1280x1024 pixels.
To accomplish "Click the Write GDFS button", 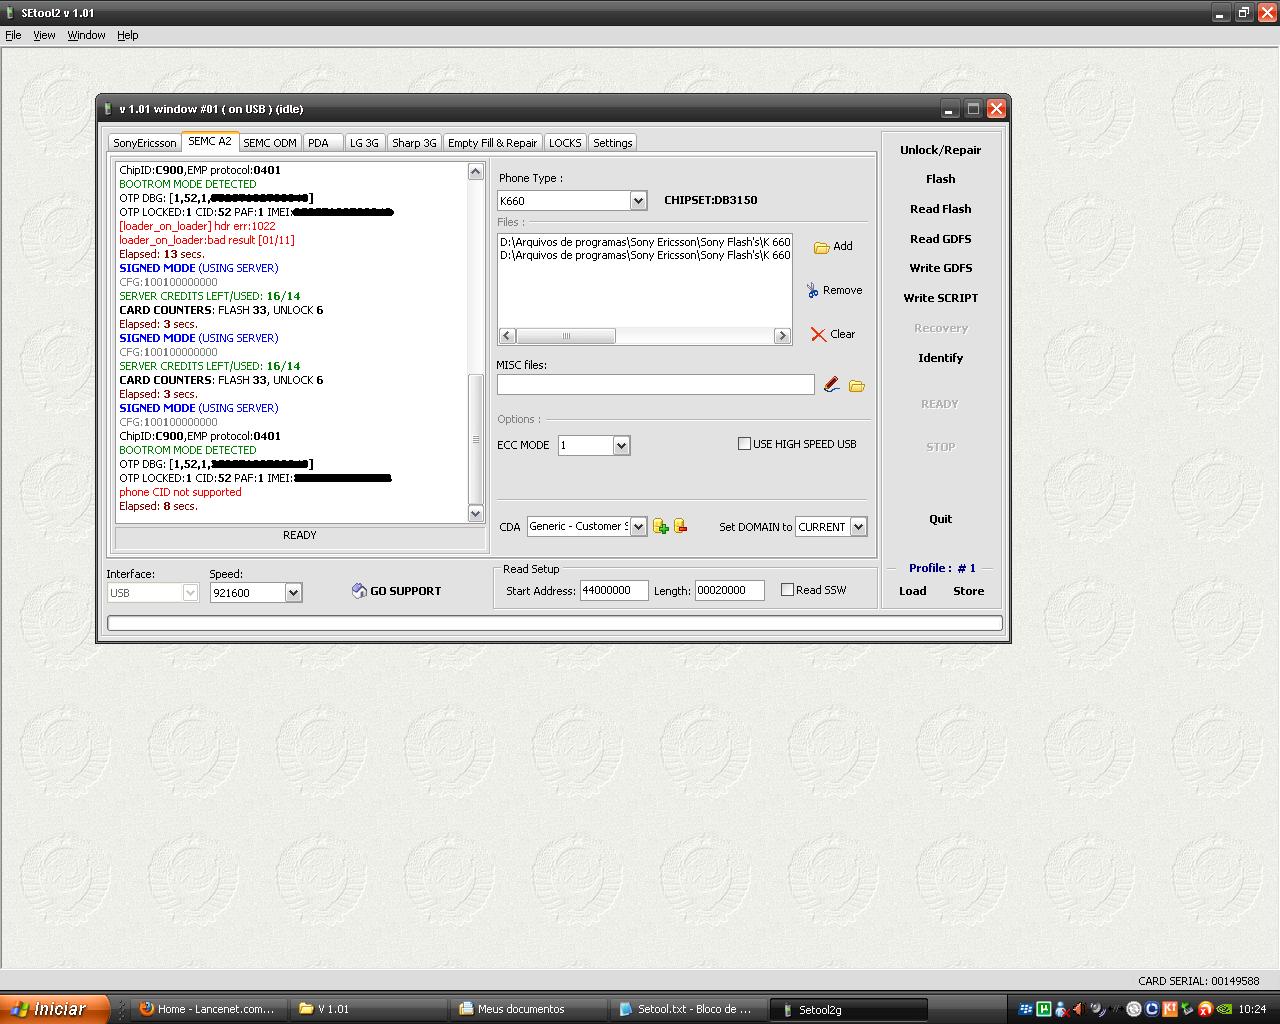I will [940, 268].
